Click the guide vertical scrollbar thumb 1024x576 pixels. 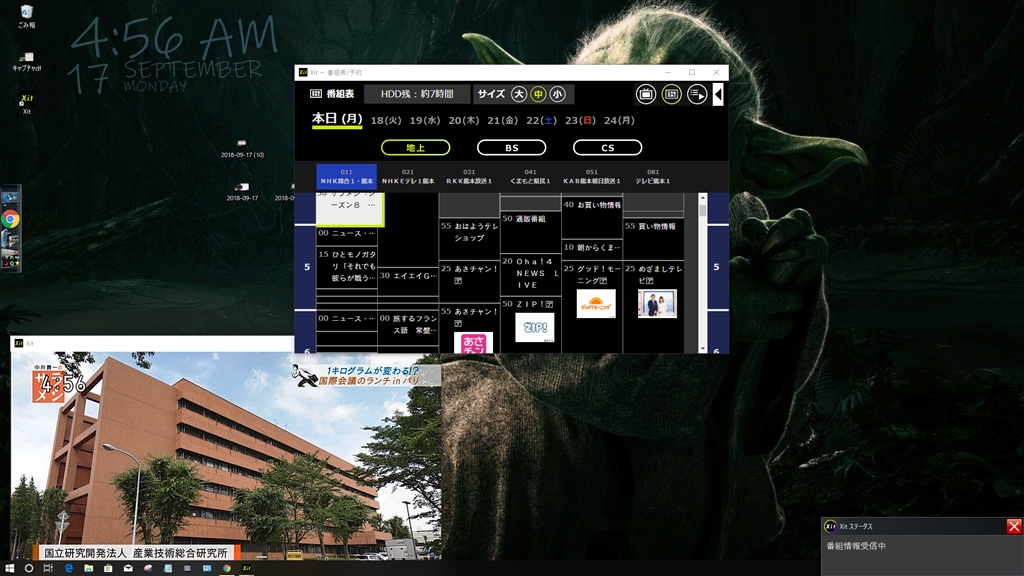[703, 210]
